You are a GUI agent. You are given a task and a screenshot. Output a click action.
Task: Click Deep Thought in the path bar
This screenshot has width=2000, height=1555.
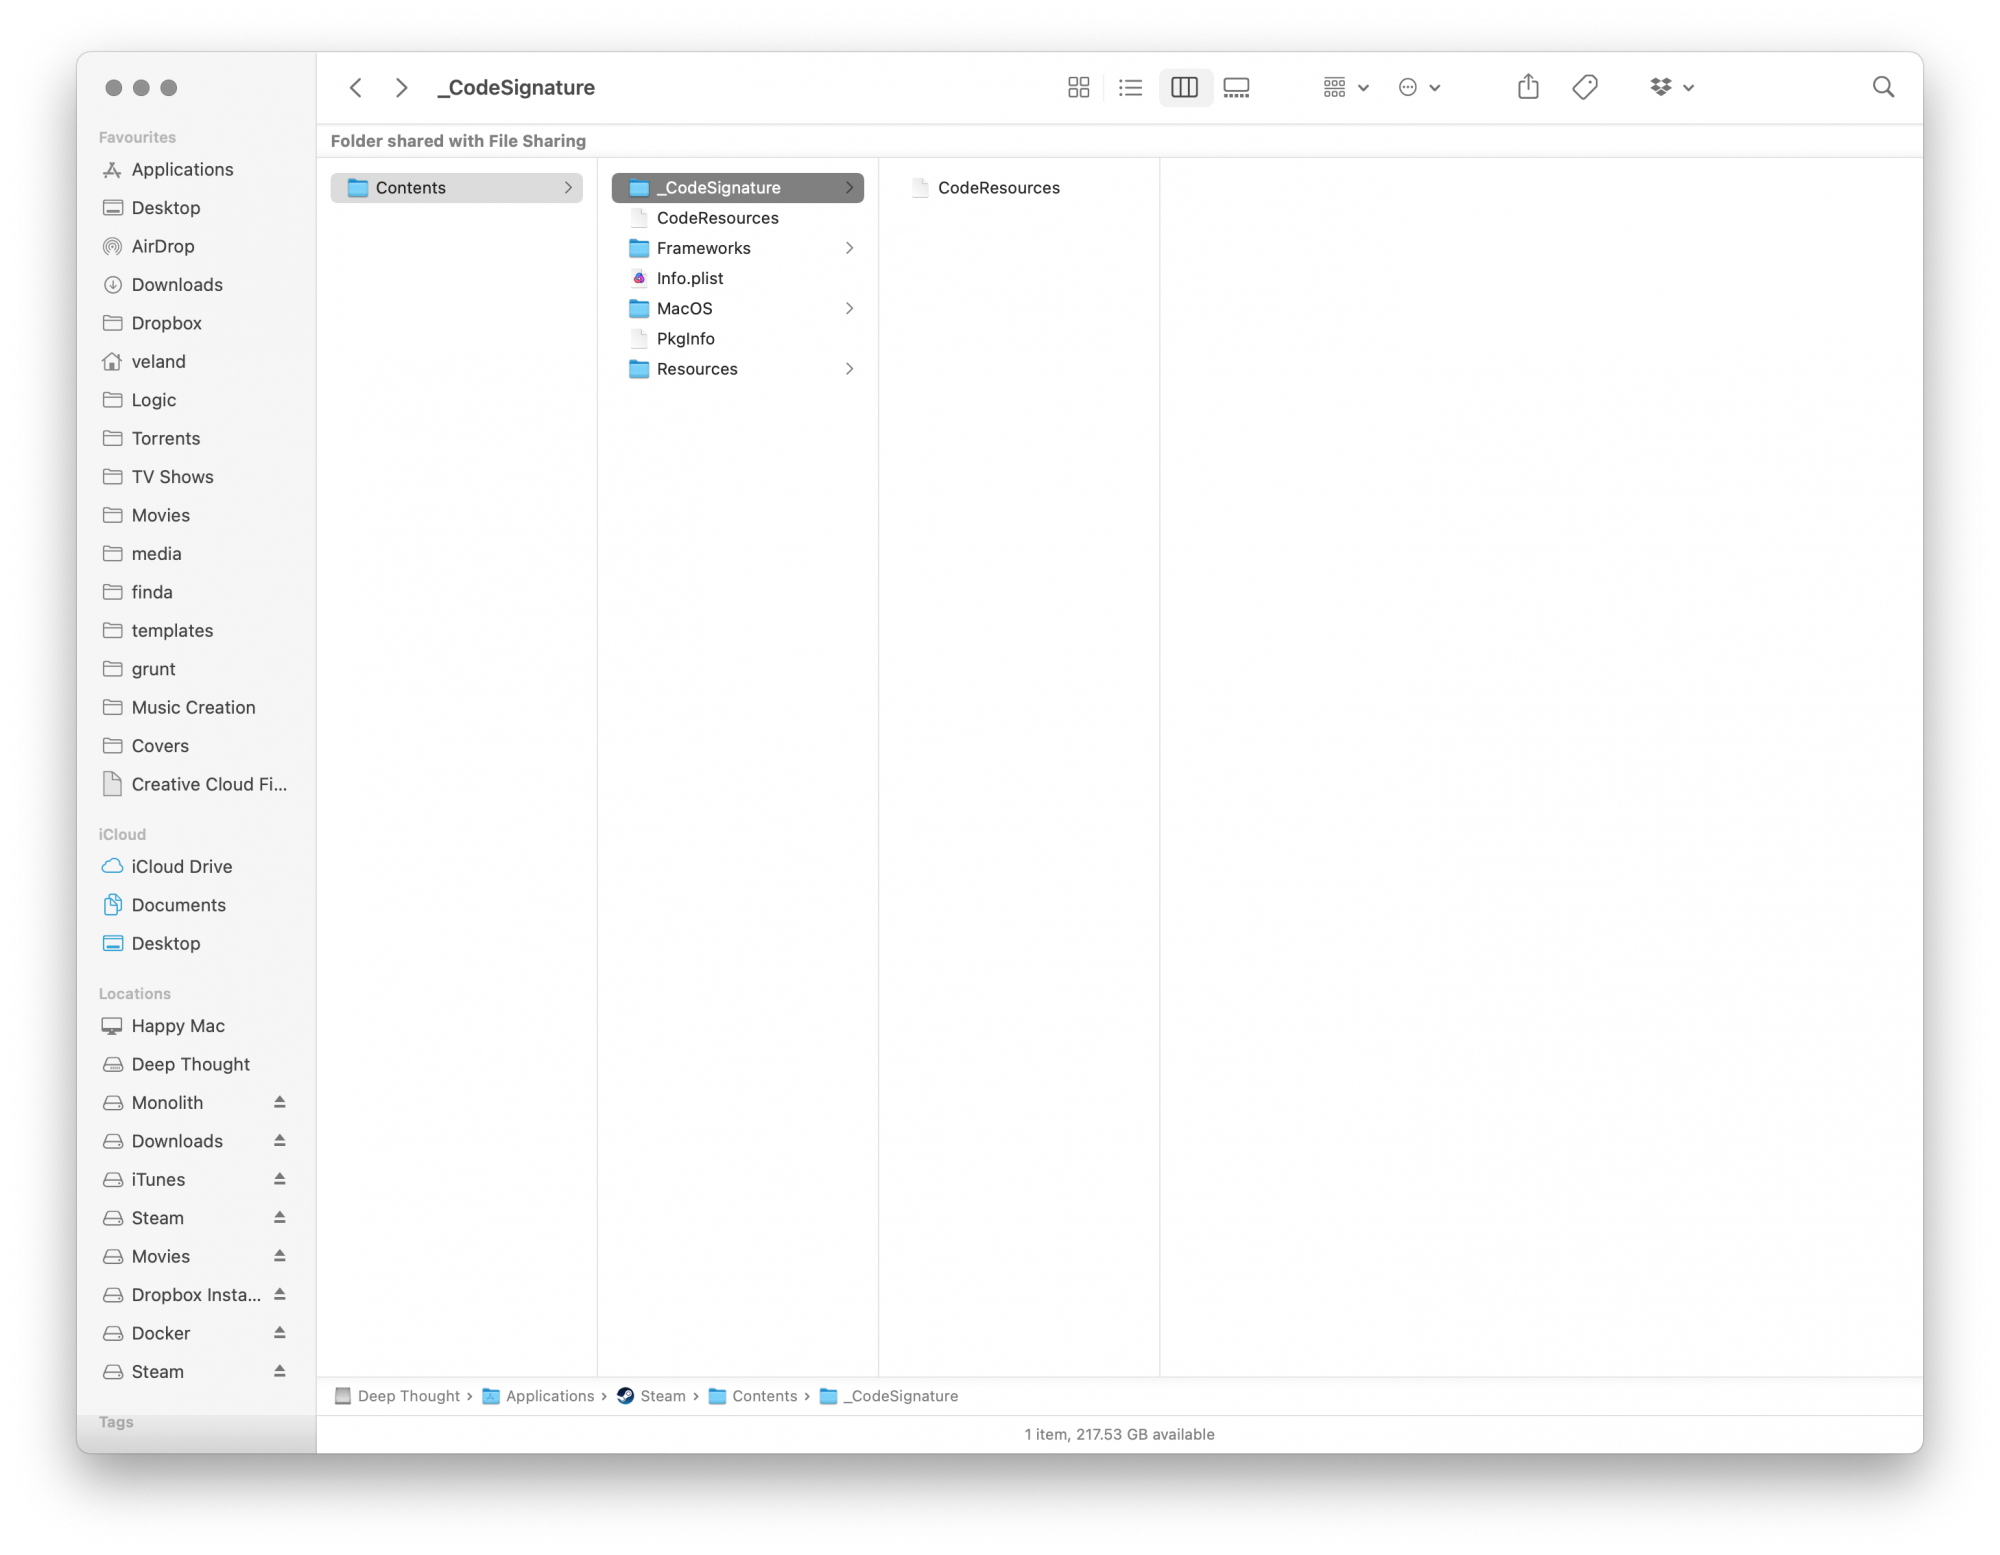point(408,1396)
